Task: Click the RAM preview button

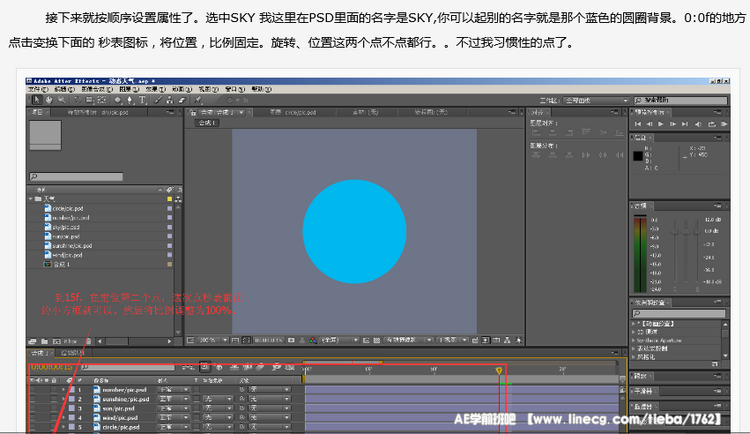Action: (x=724, y=124)
